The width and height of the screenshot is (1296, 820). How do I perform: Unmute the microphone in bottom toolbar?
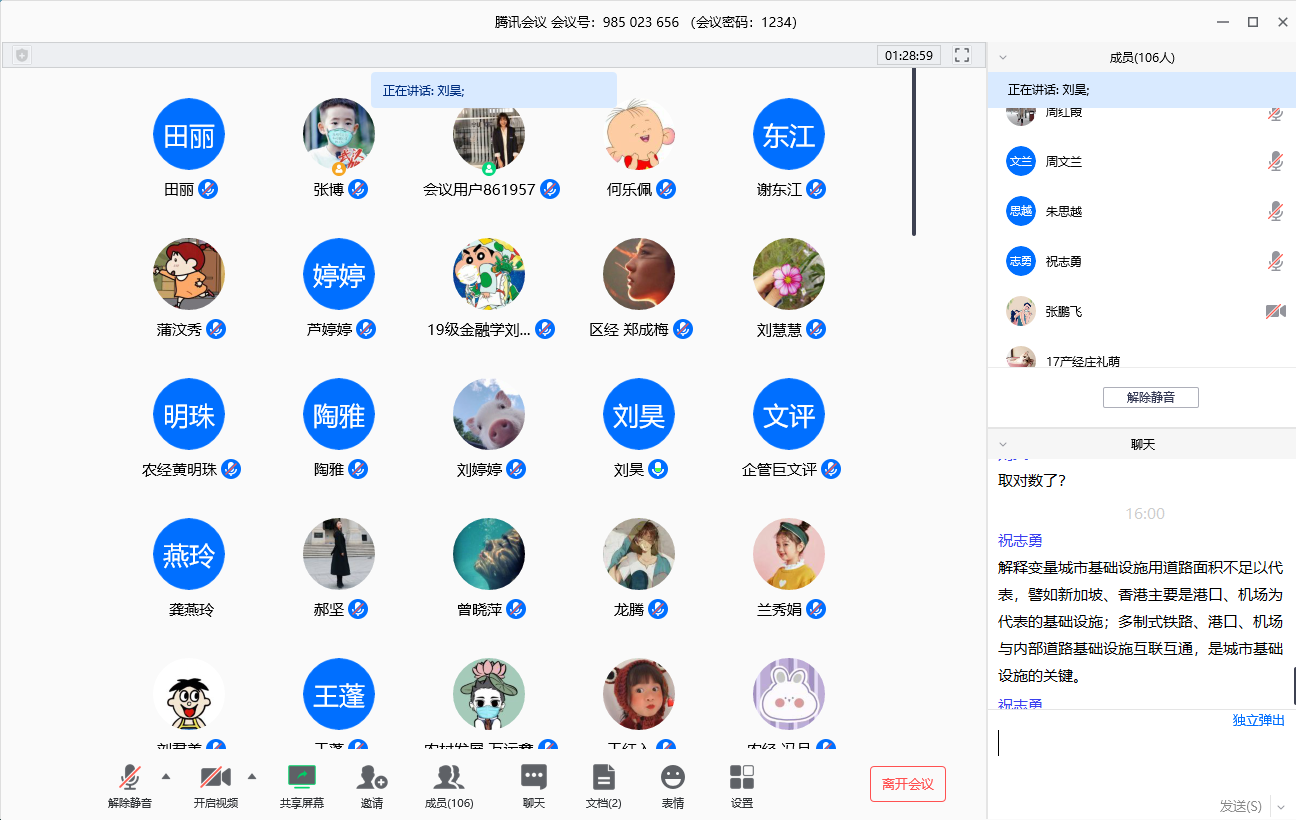click(130, 777)
